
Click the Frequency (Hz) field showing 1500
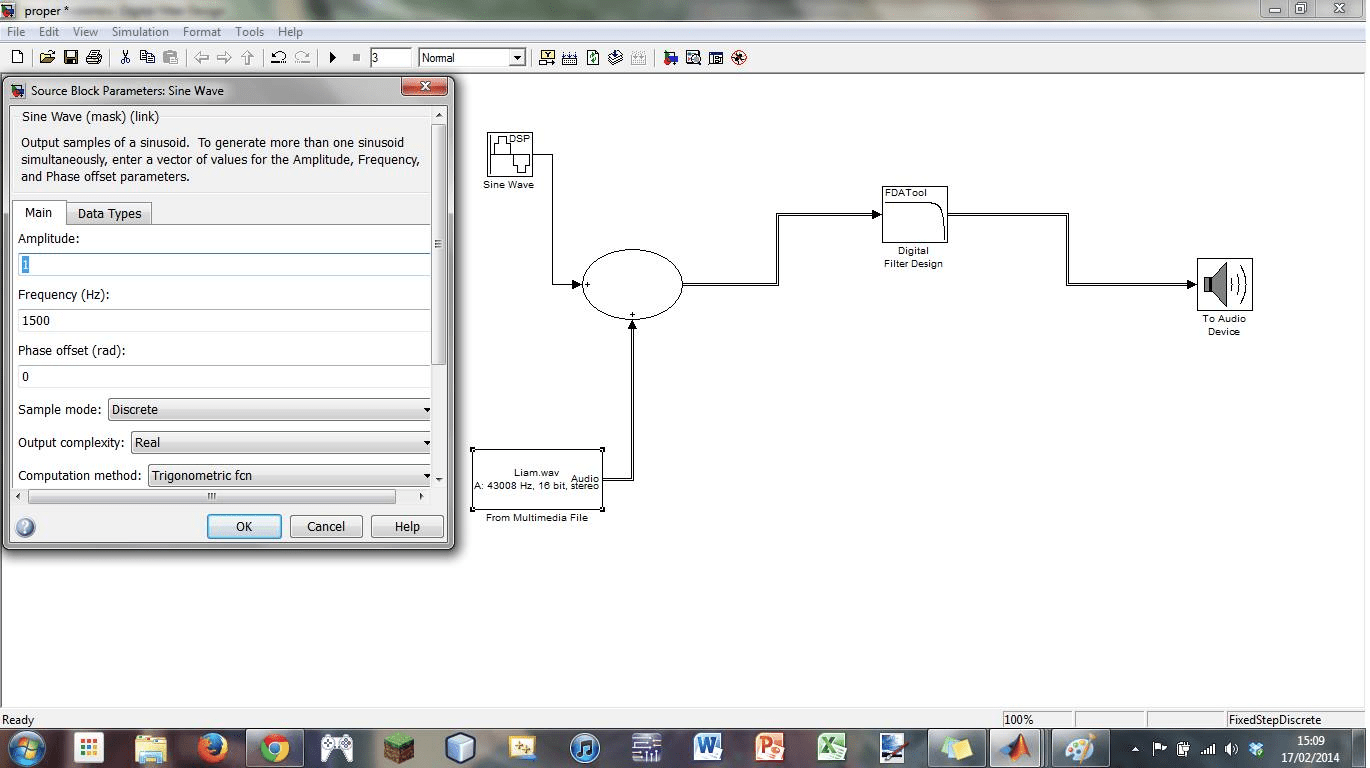coord(224,320)
